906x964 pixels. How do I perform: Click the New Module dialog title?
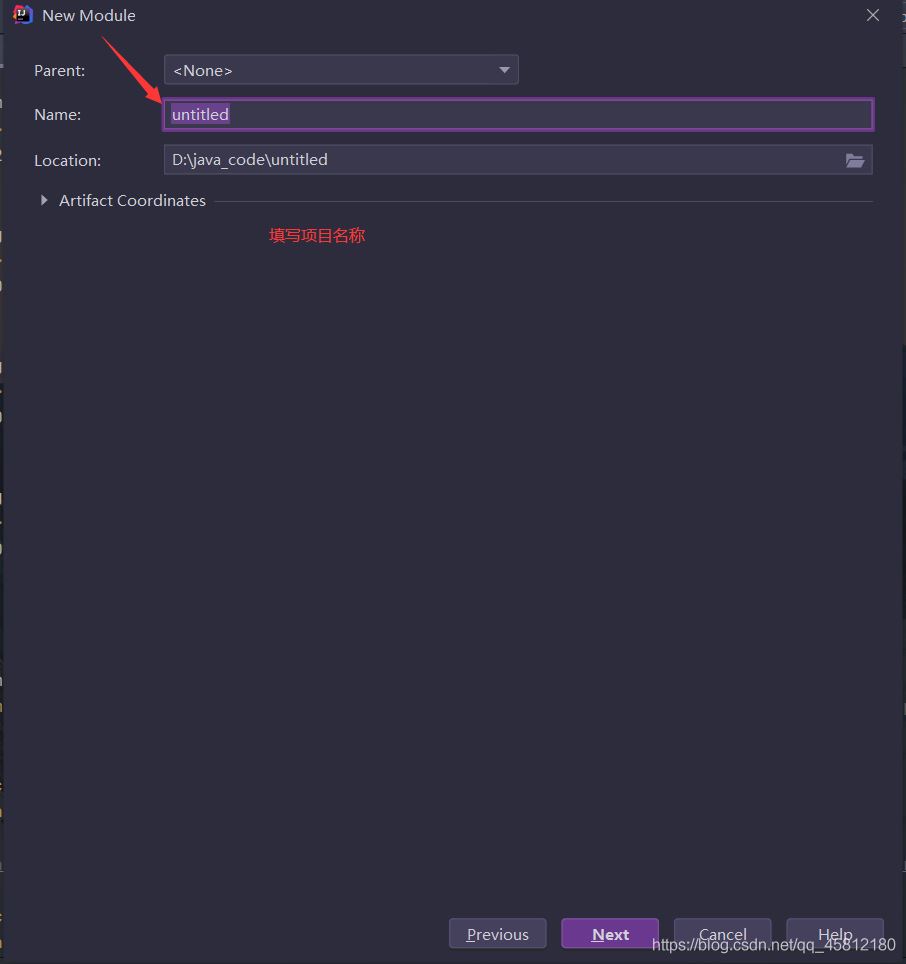[88, 15]
